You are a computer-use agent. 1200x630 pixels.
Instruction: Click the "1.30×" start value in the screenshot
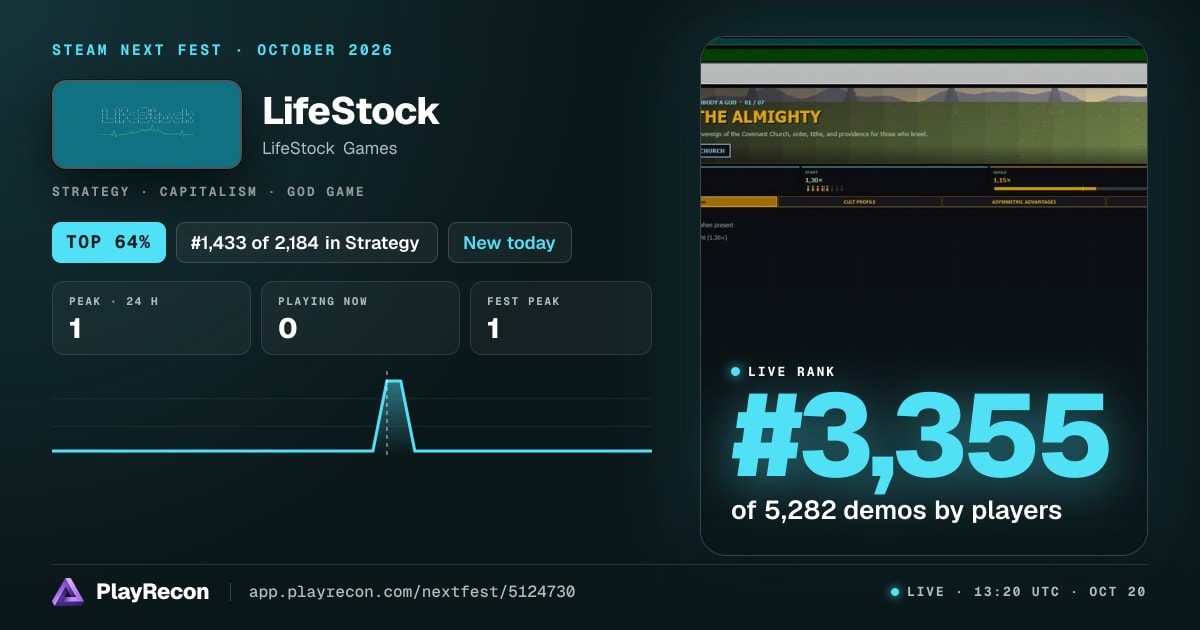pos(815,180)
